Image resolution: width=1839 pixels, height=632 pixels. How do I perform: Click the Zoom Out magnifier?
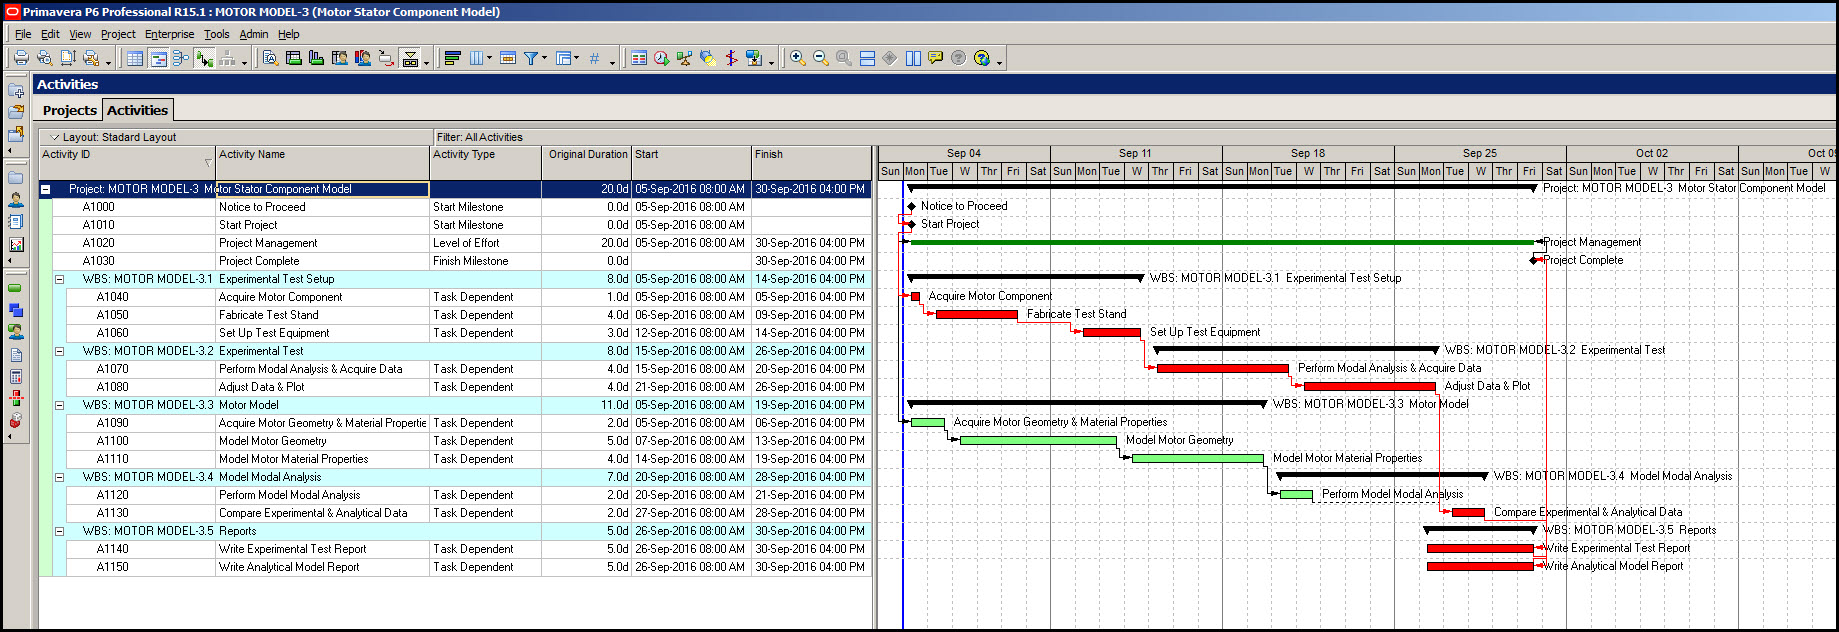point(821,58)
